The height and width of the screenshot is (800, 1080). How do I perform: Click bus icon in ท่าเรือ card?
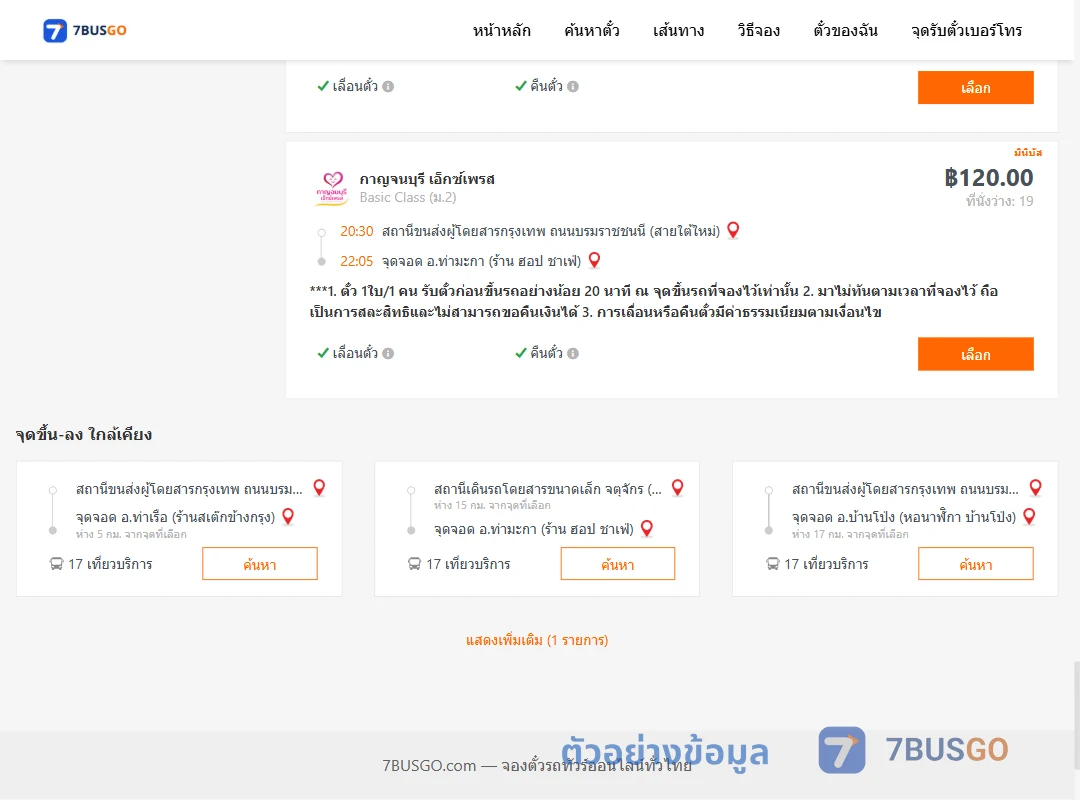(56, 564)
